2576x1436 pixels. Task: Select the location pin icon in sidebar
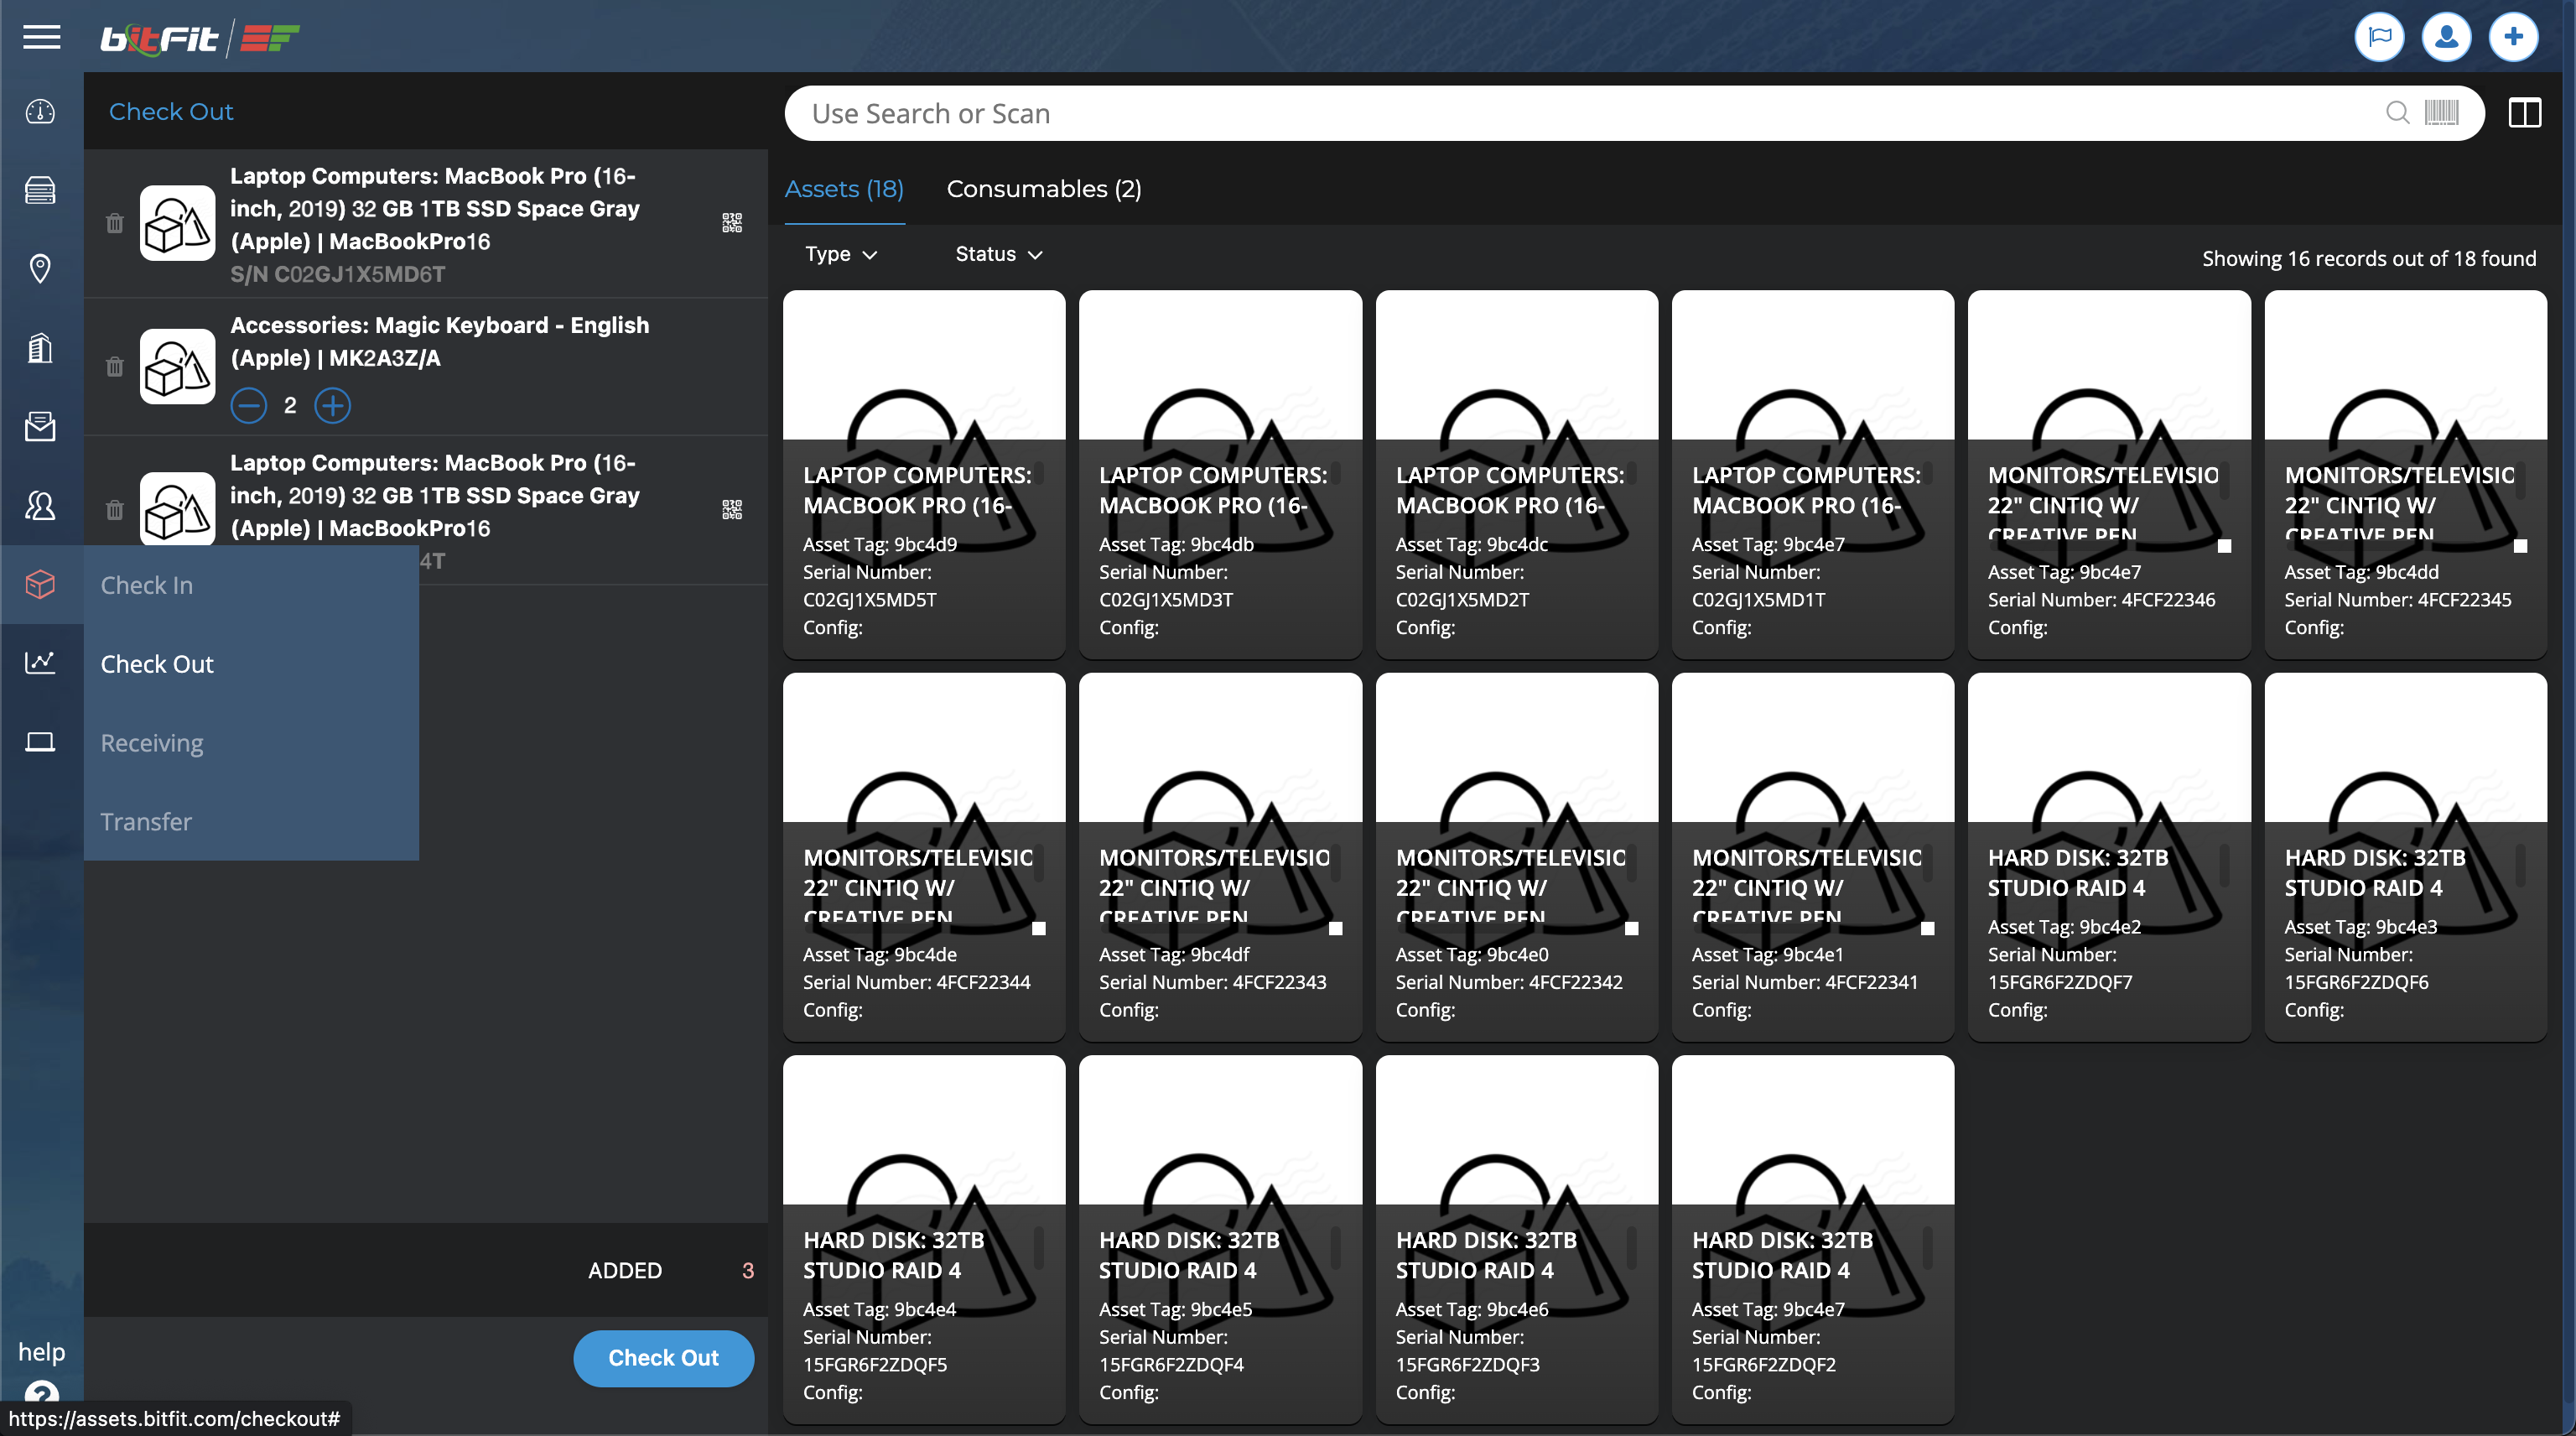[40, 268]
